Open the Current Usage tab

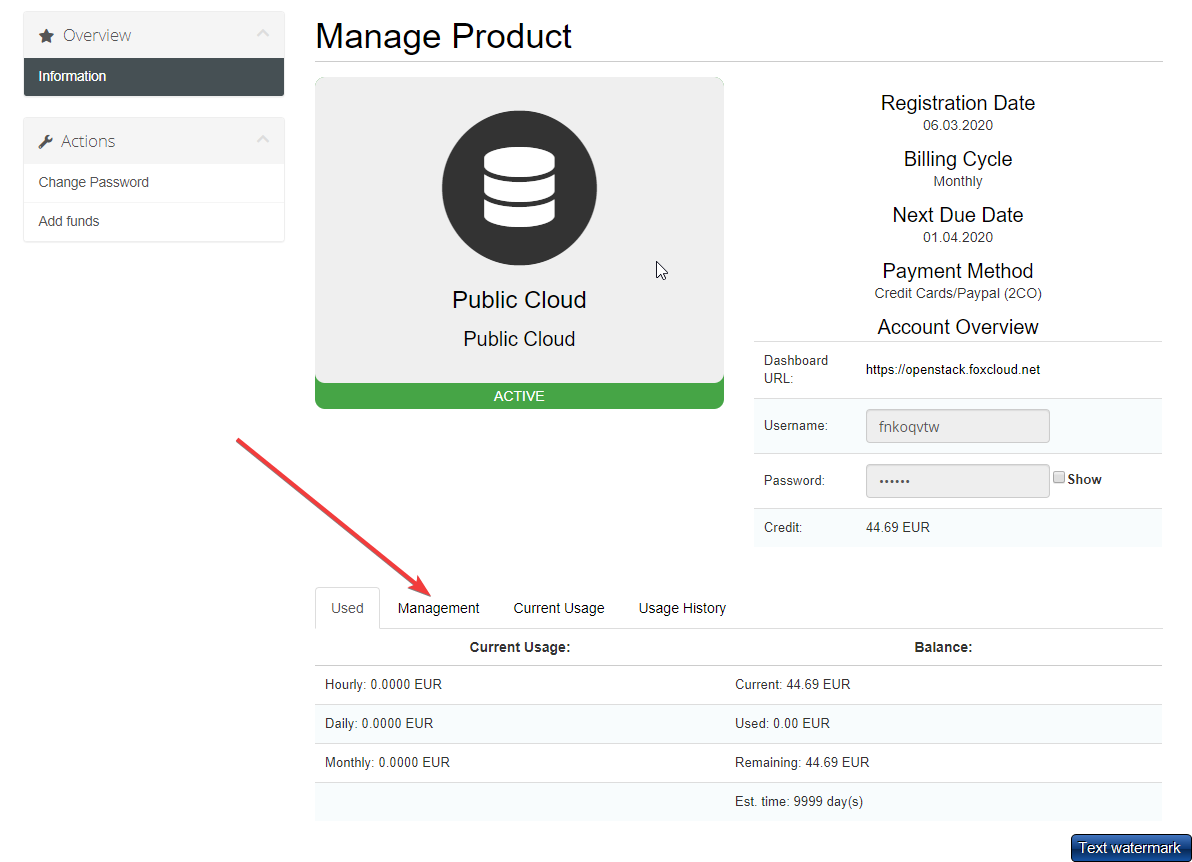tap(559, 608)
